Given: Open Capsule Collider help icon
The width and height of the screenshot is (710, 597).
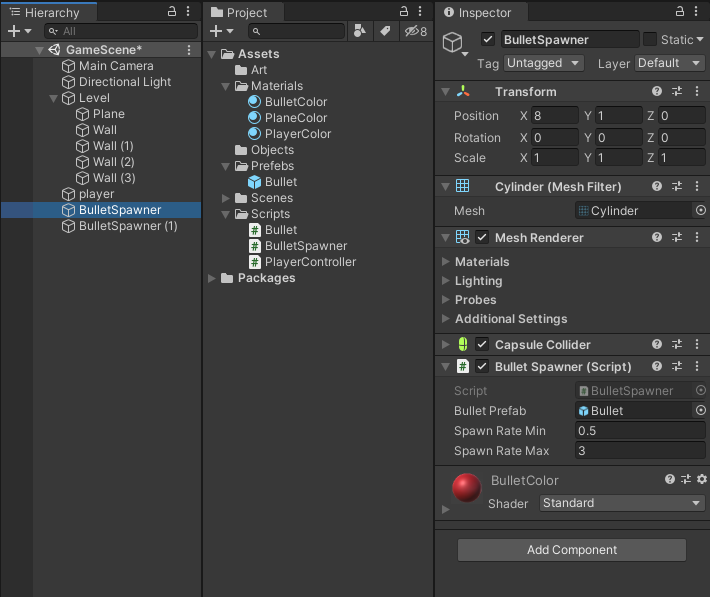Looking at the screenshot, I should pos(657,344).
